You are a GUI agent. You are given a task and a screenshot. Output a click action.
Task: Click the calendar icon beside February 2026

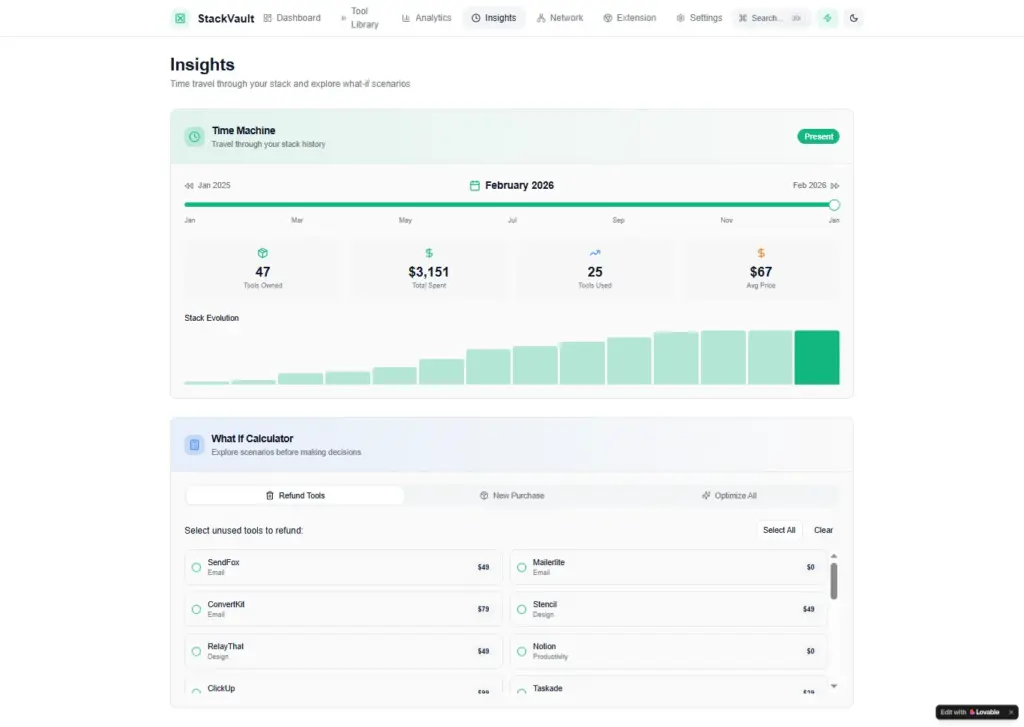[475, 185]
